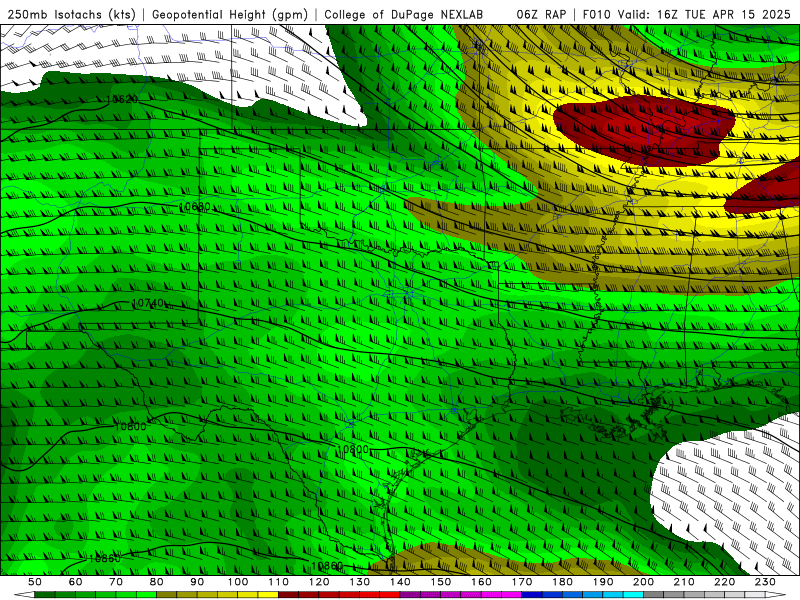Pick the dark blue swatch below the 180 value
800x600 pixels.
pos(532,595)
